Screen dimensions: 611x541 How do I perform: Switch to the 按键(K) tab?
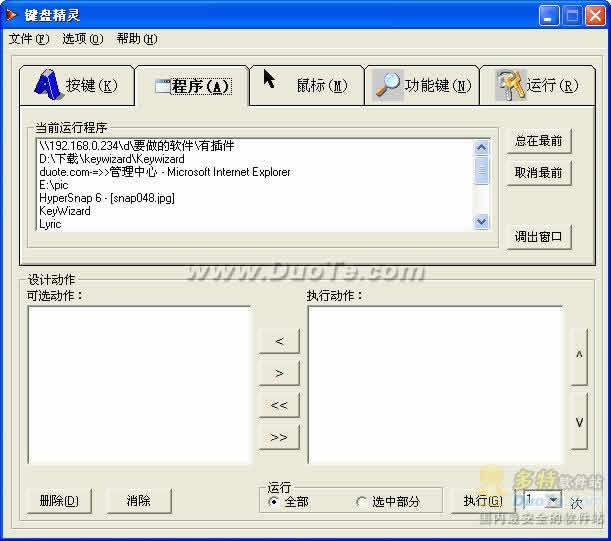[77, 85]
